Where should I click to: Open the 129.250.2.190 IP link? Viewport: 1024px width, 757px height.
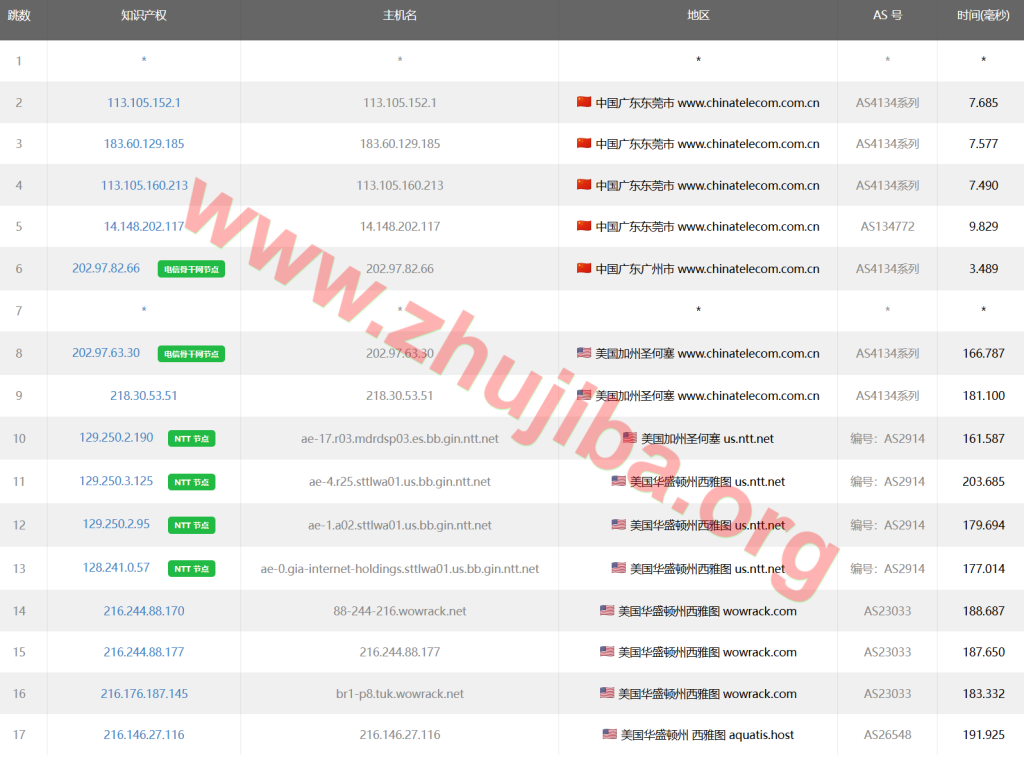click(114, 438)
